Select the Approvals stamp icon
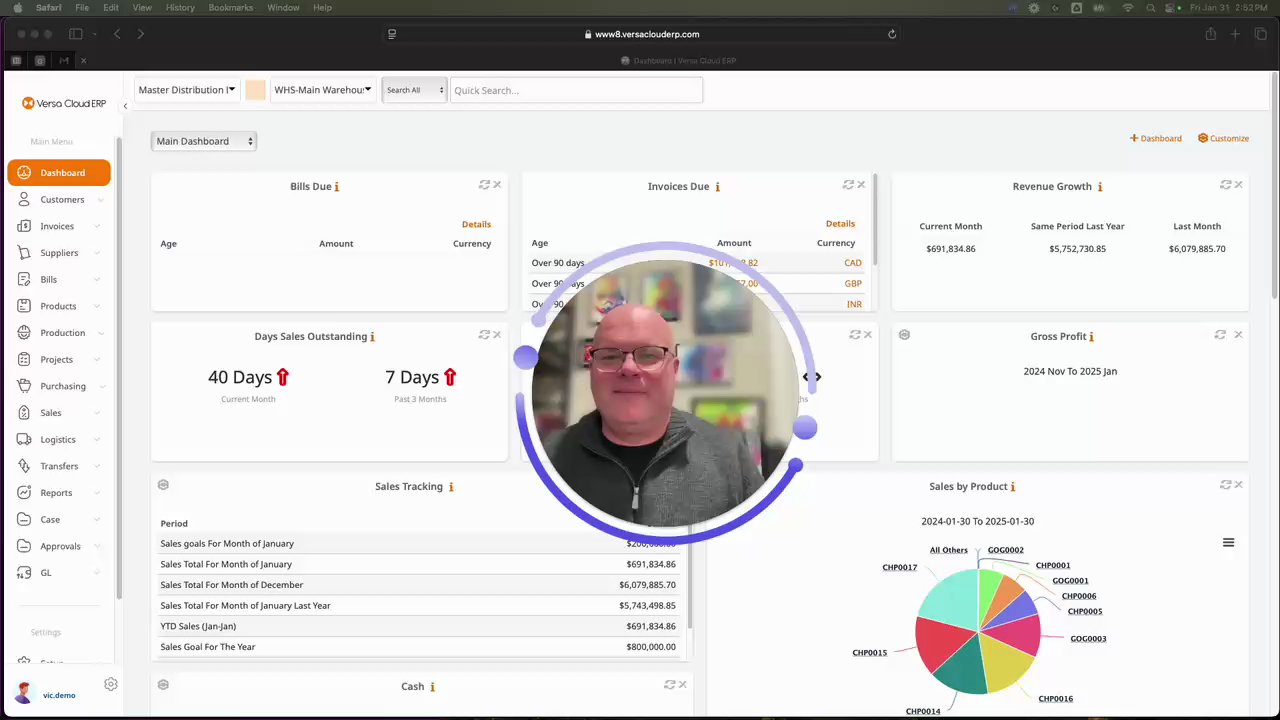This screenshot has height=720, width=1280. [25, 546]
